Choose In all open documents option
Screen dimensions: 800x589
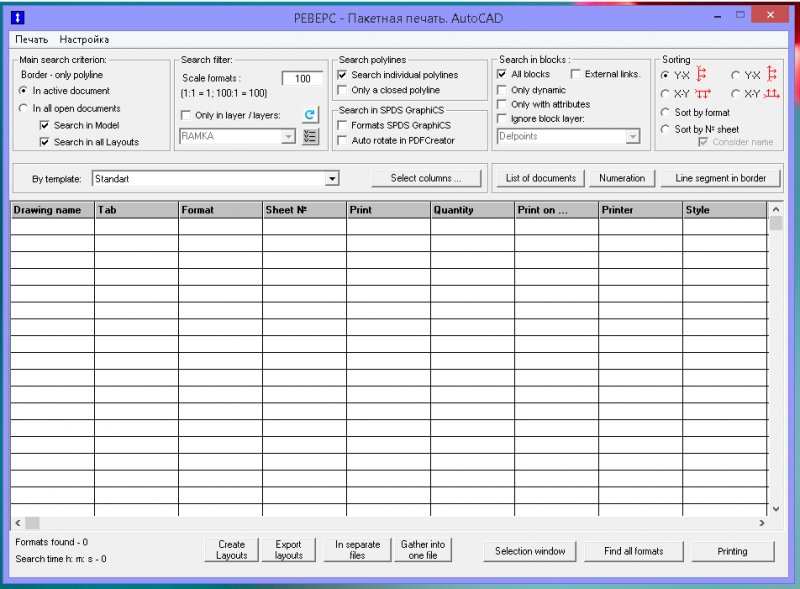24,108
